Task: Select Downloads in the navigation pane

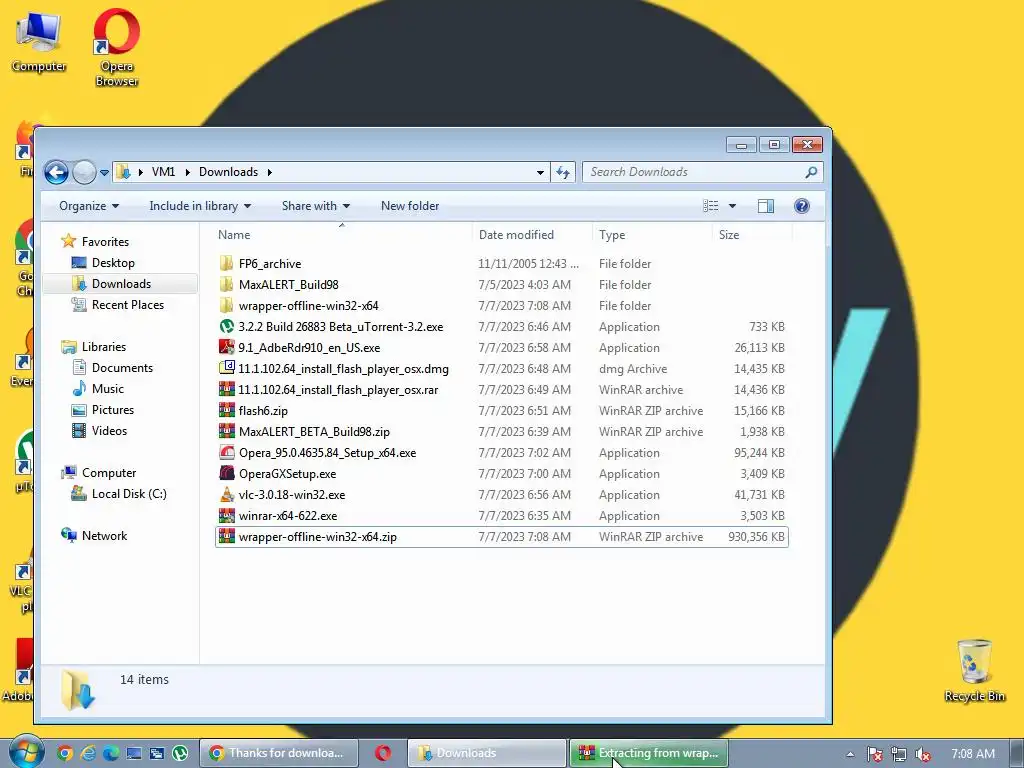Action: pos(120,284)
